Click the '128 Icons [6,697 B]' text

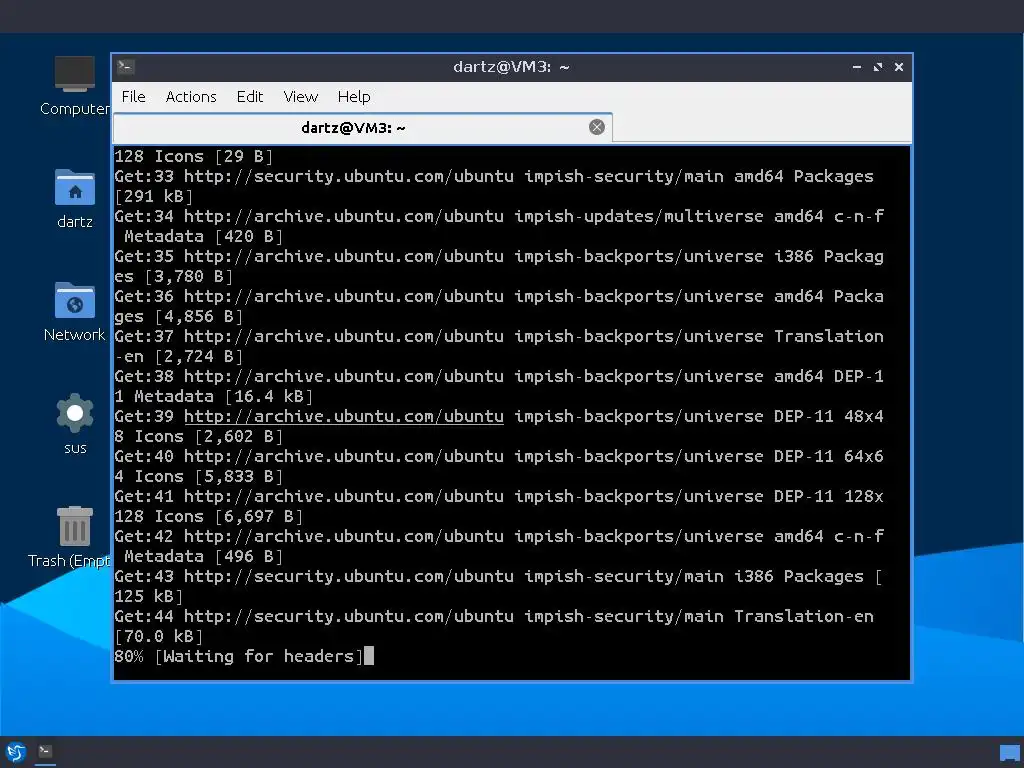[208, 517]
